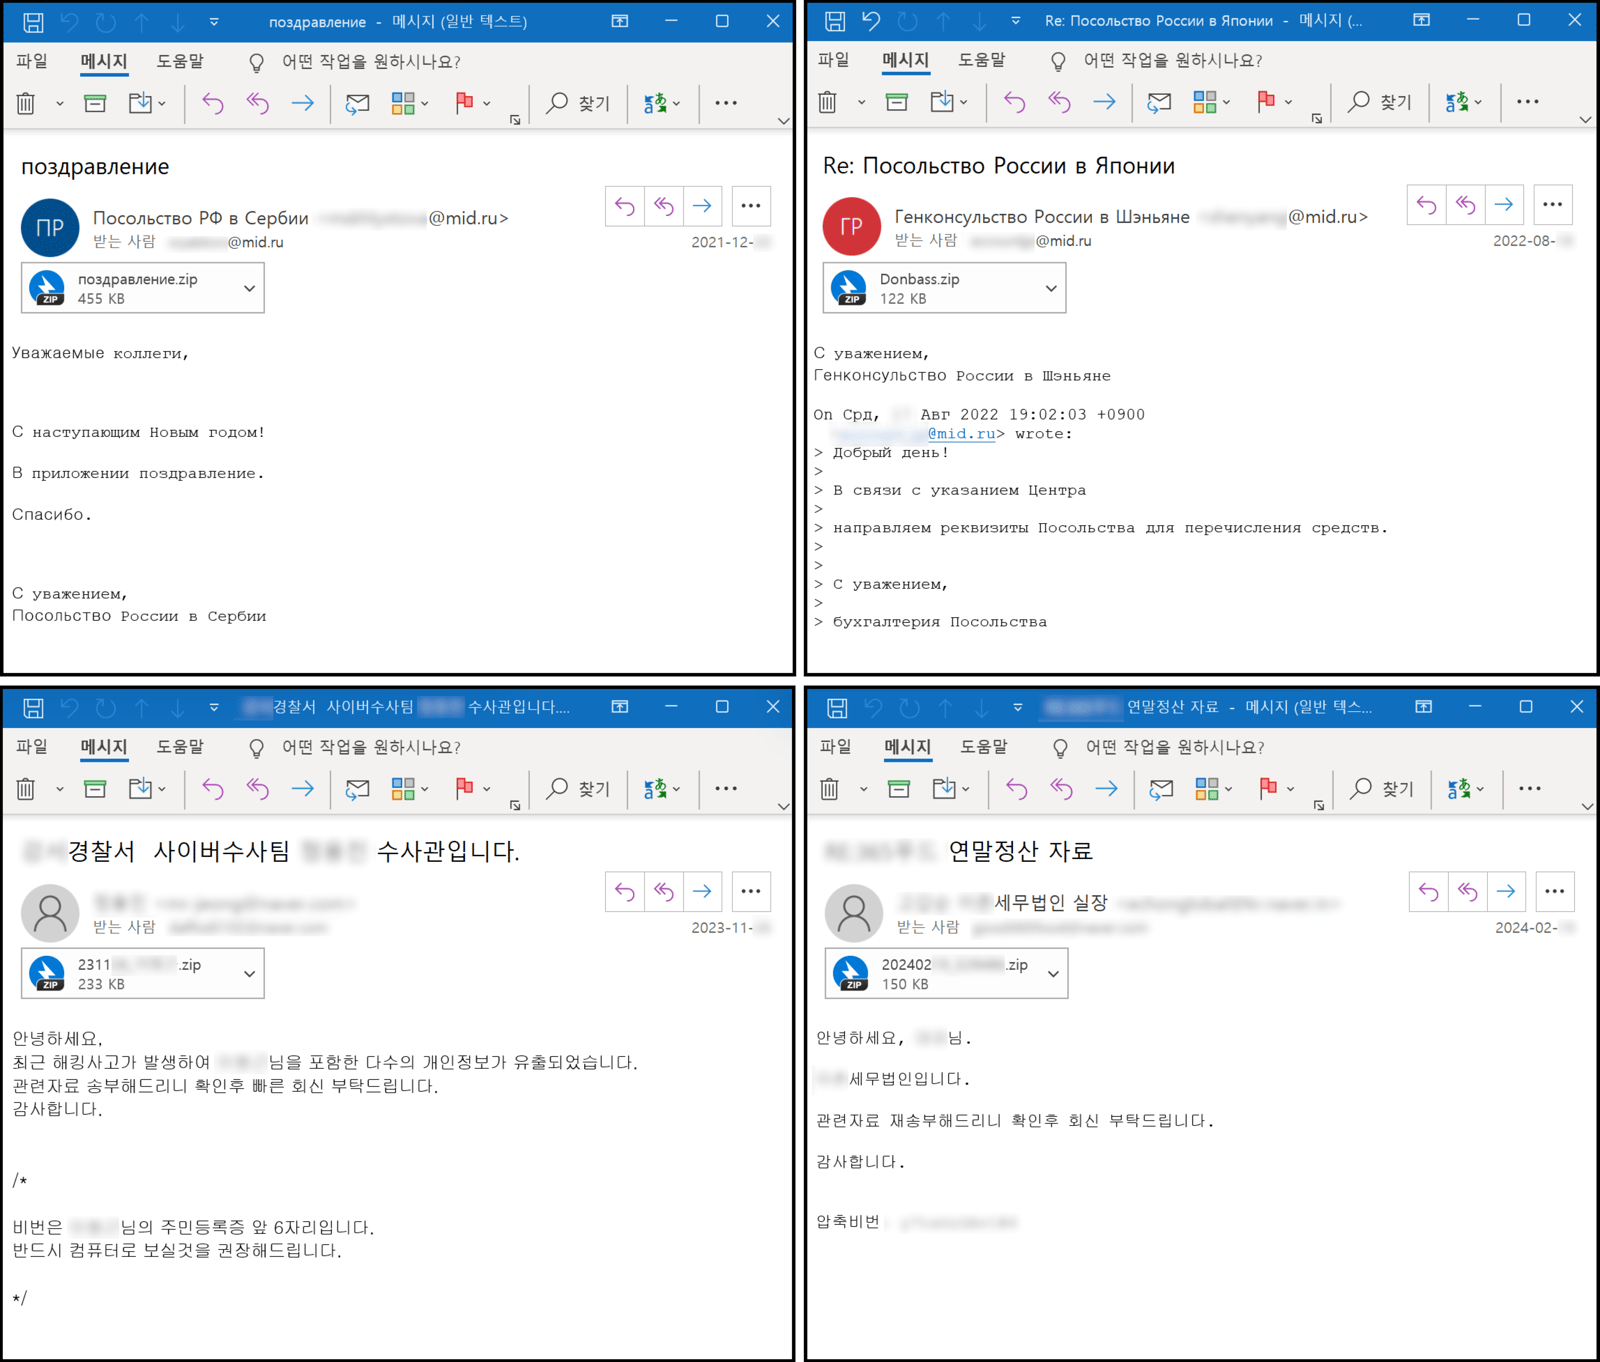Open Delete dropdown arrow in 경찰서 사이버수사팀 window
1600x1362 pixels.
tap(59, 789)
